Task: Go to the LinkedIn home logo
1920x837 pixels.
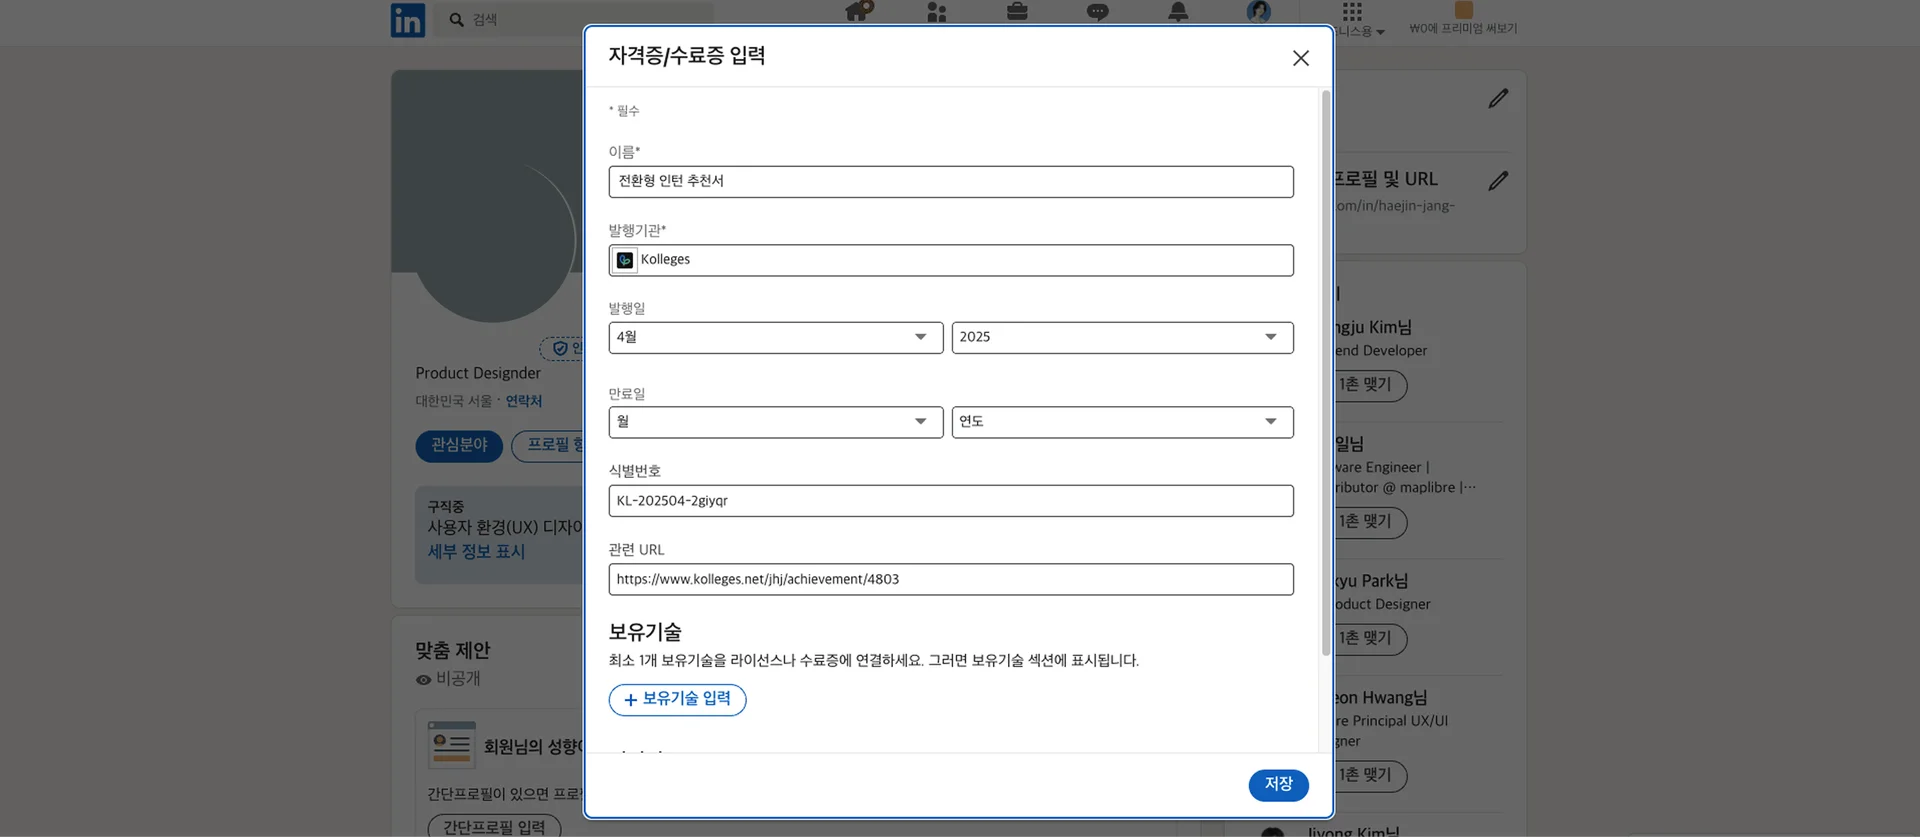Action: [x=408, y=20]
